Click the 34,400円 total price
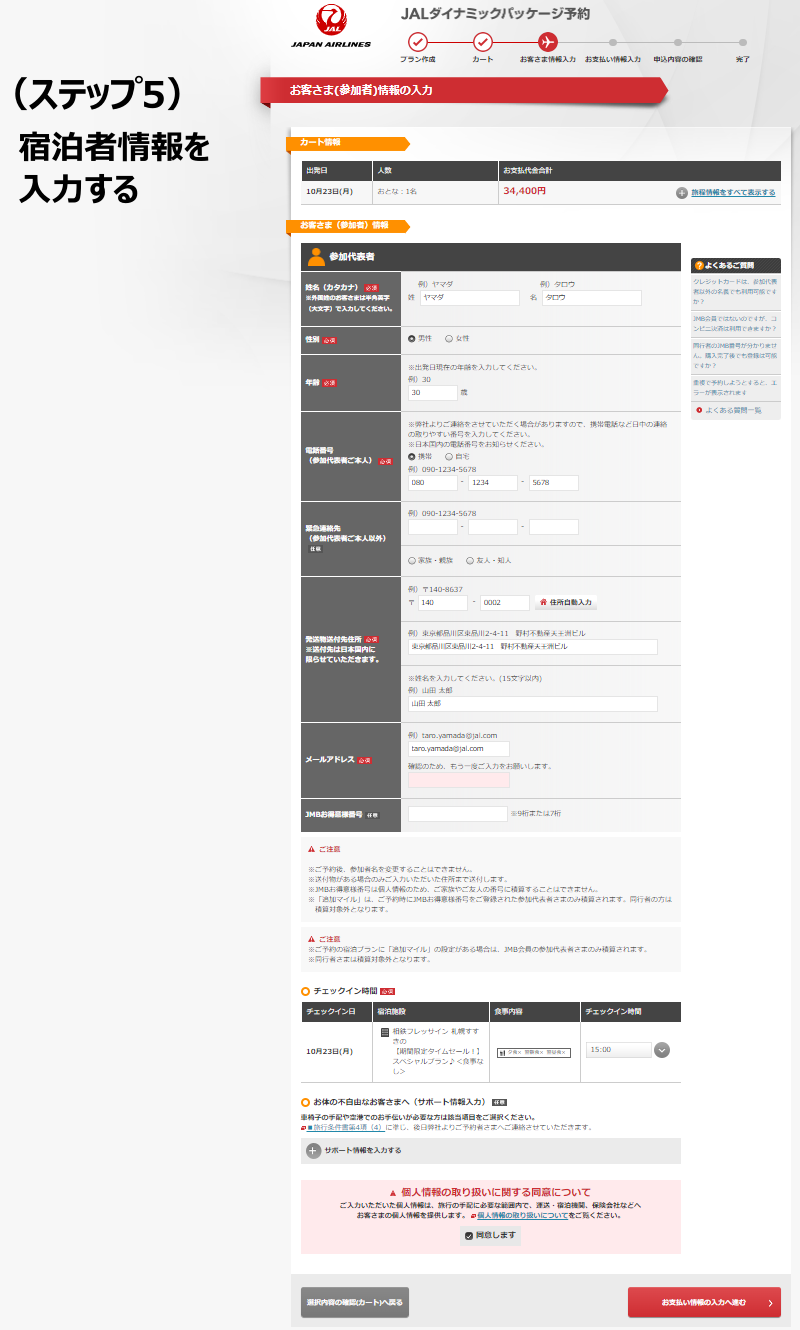Screen dimensions: 800x1330 pos(525,190)
